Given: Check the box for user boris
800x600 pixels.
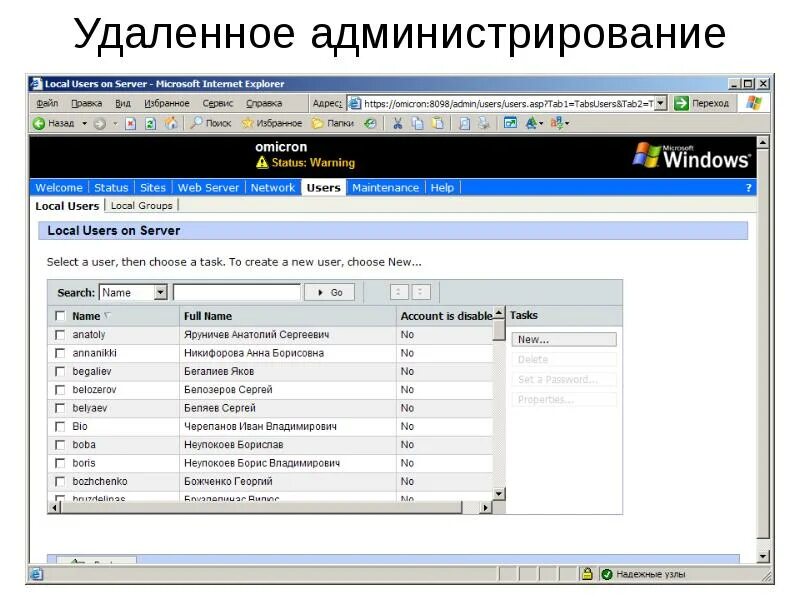Looking at the screenshot, I should pos(60,463).
